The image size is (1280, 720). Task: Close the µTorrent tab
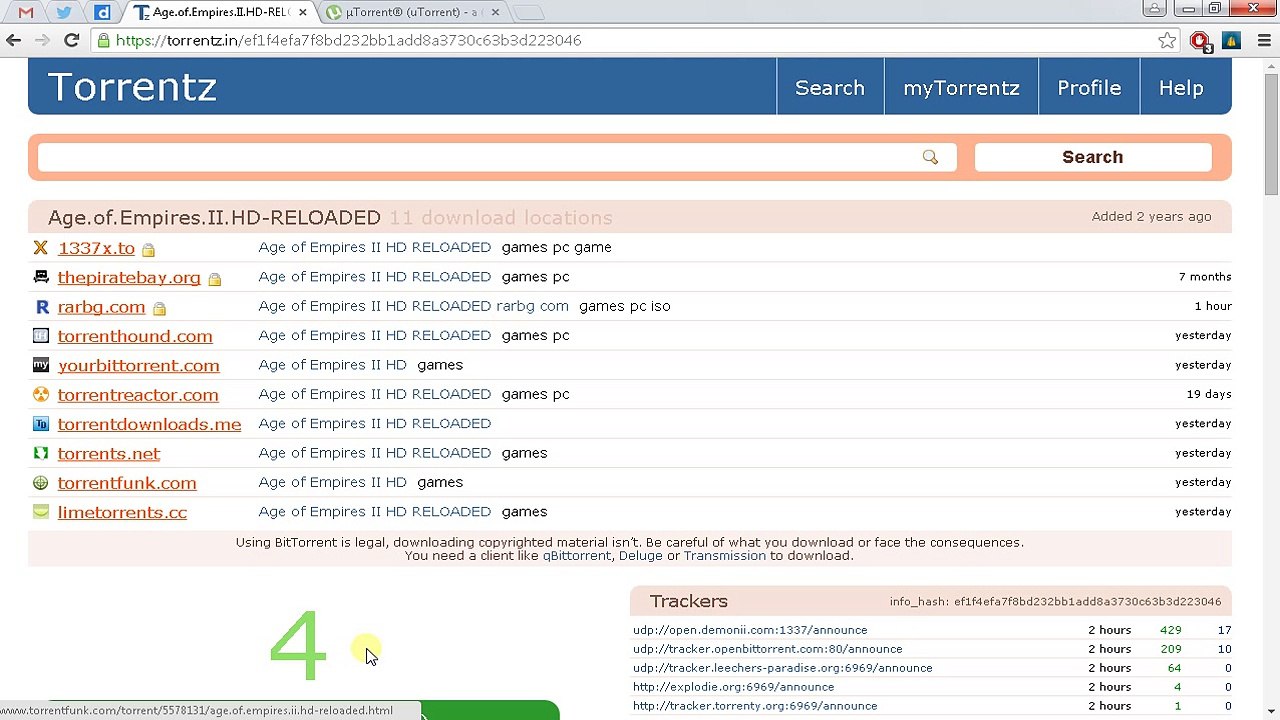(x=495, y=12)
